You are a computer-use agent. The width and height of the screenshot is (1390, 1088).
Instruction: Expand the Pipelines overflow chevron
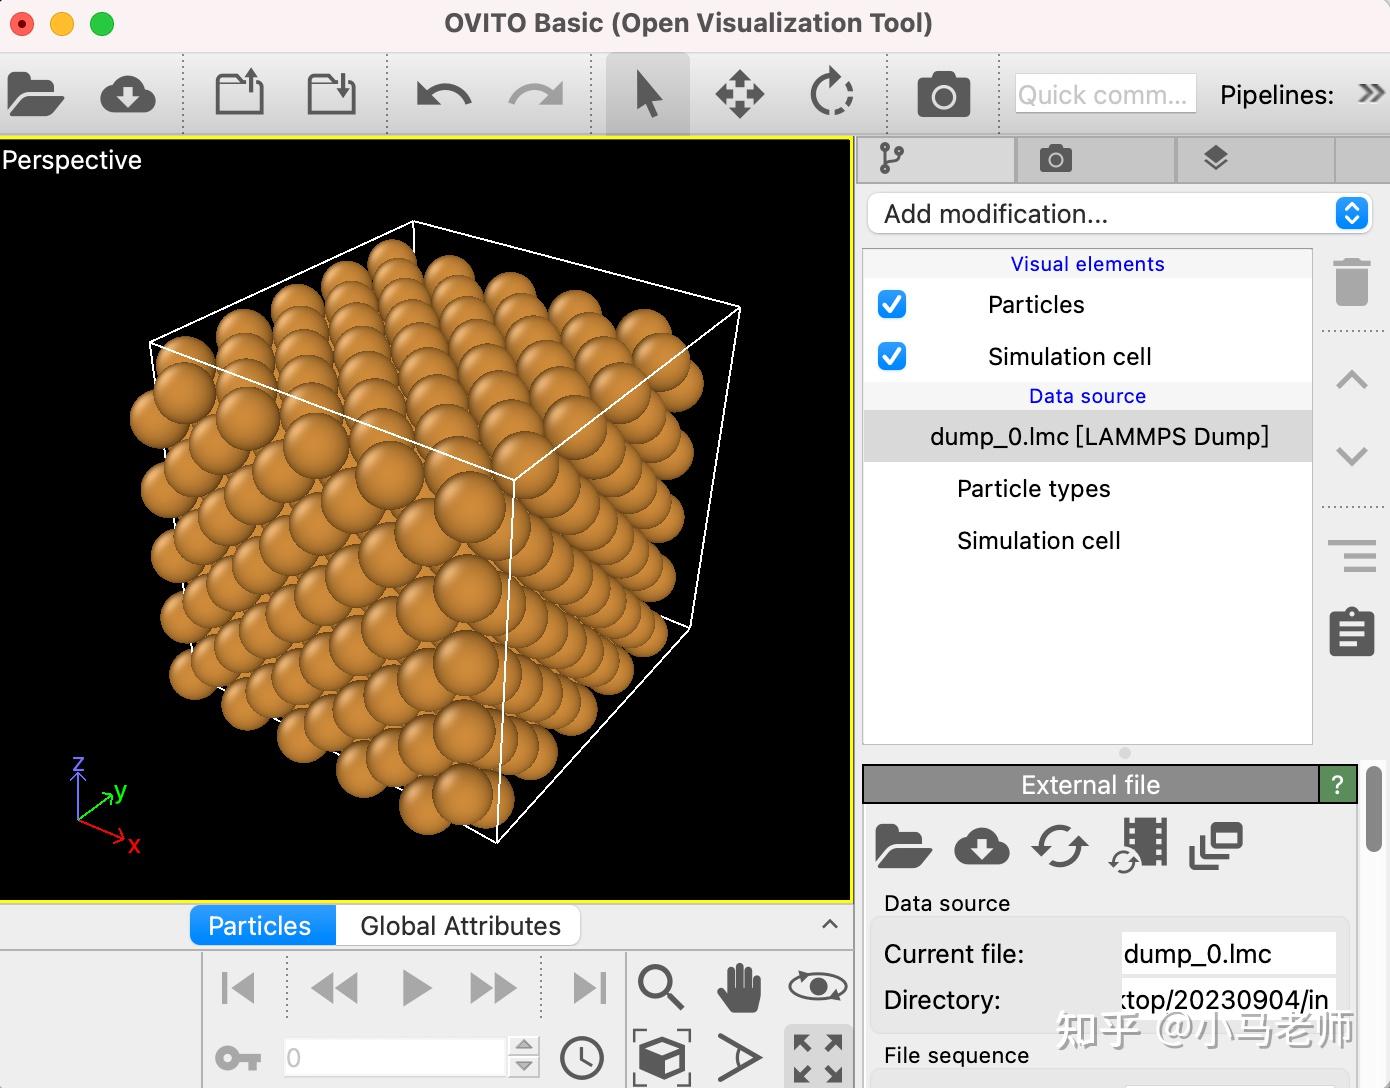(x=1370, y=94)
